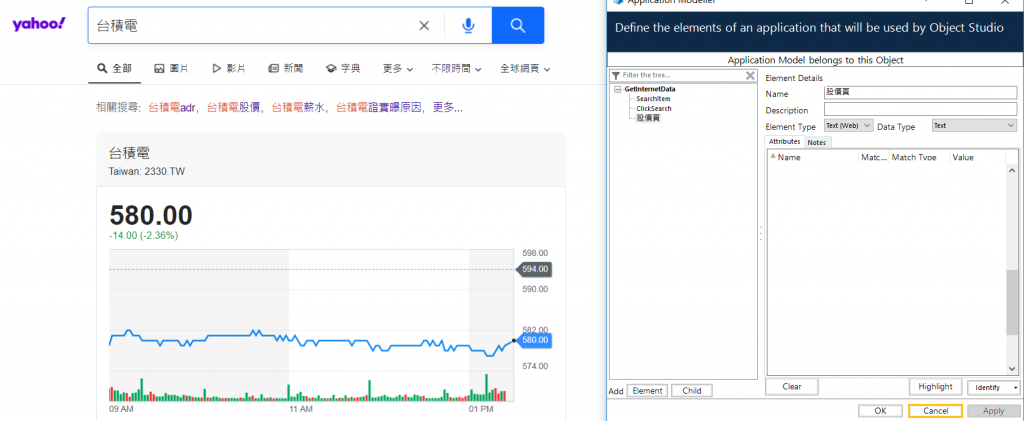Click 更多... in related searches
Image resolution: width=1024 pixels, height=421 pixels.
pos(448,108)
